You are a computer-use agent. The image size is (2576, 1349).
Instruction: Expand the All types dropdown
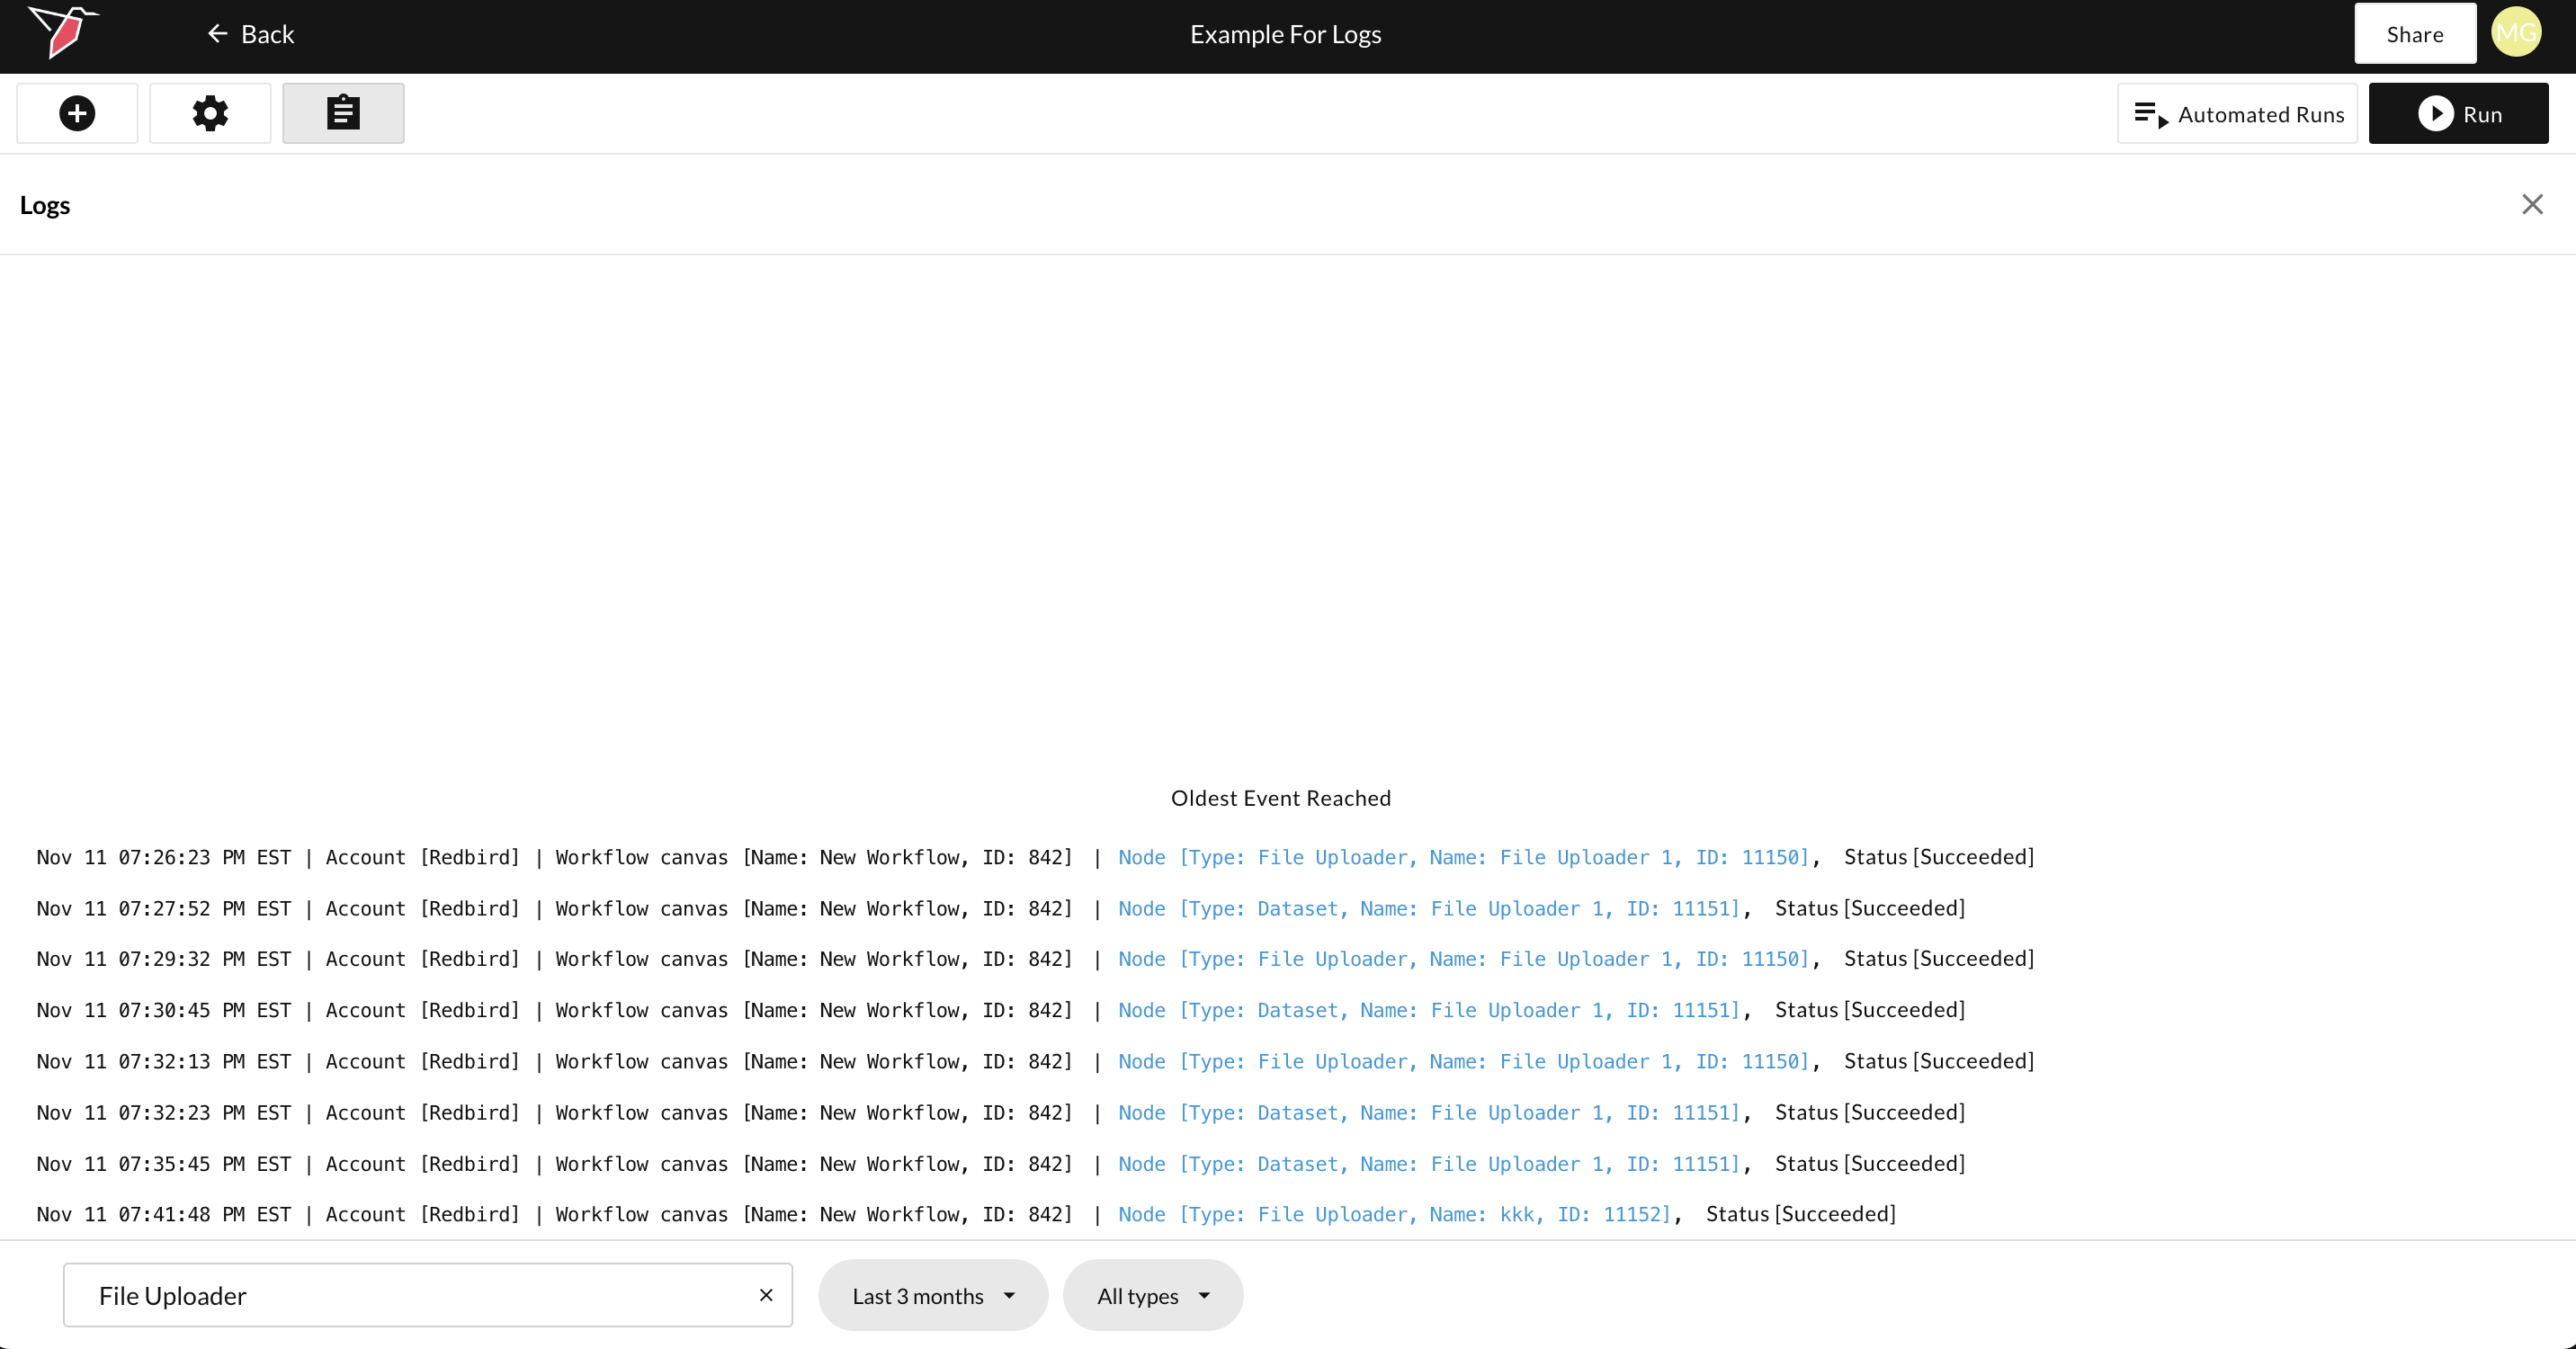[x=1152, y=1296]
